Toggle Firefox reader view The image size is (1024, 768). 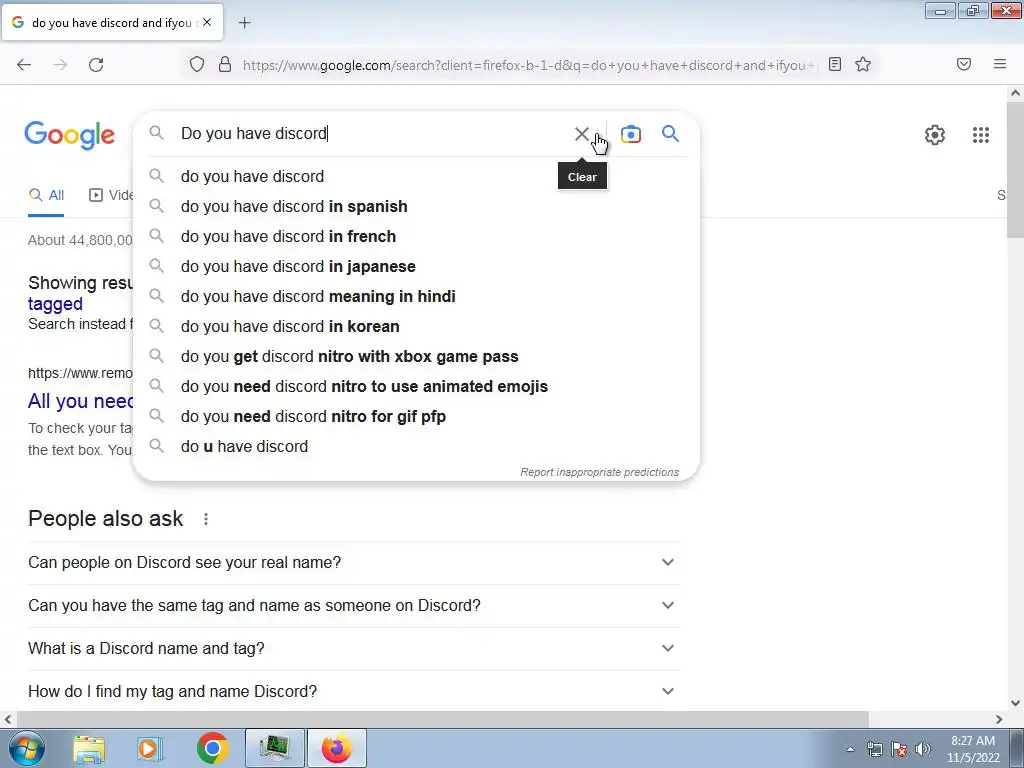835,64
